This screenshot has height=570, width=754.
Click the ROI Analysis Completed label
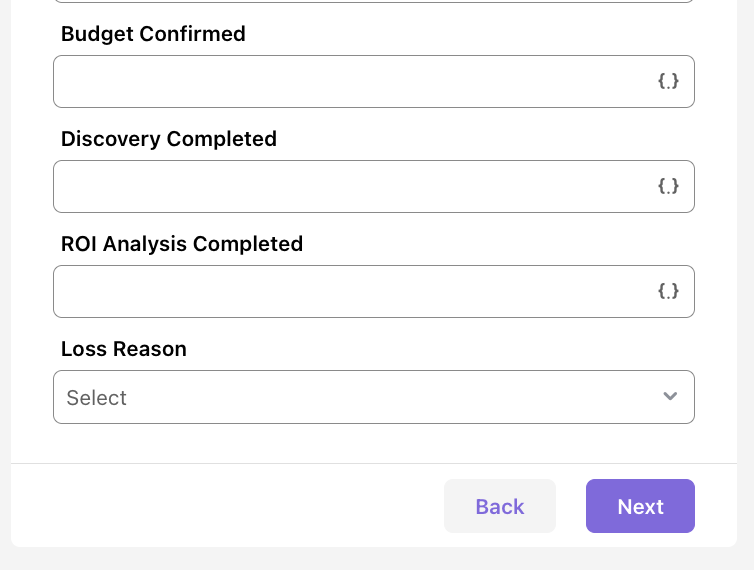click(x=182, y=244)
